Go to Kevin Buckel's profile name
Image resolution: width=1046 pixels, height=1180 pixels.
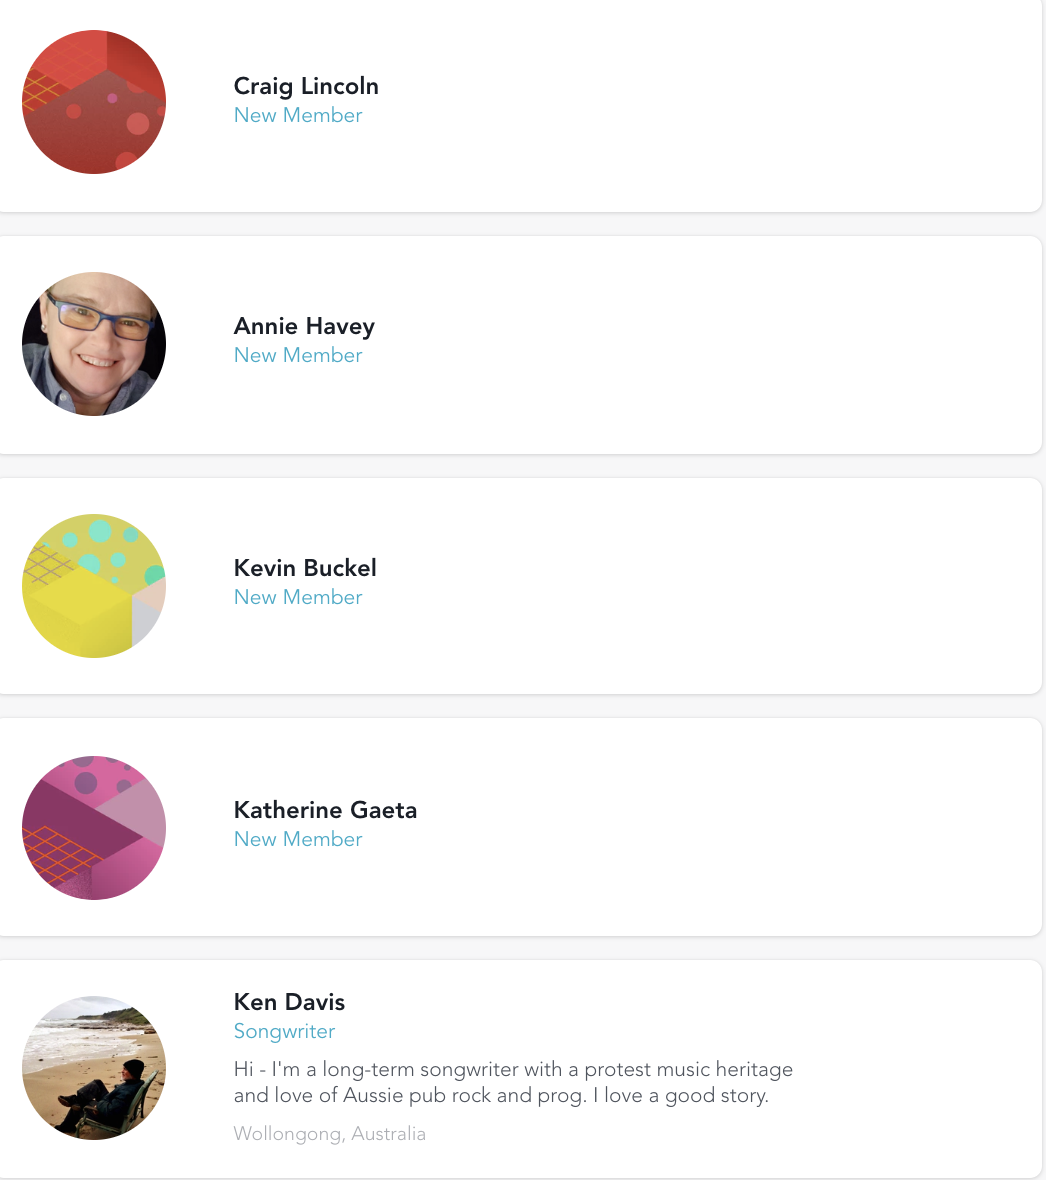coord(305,568)
